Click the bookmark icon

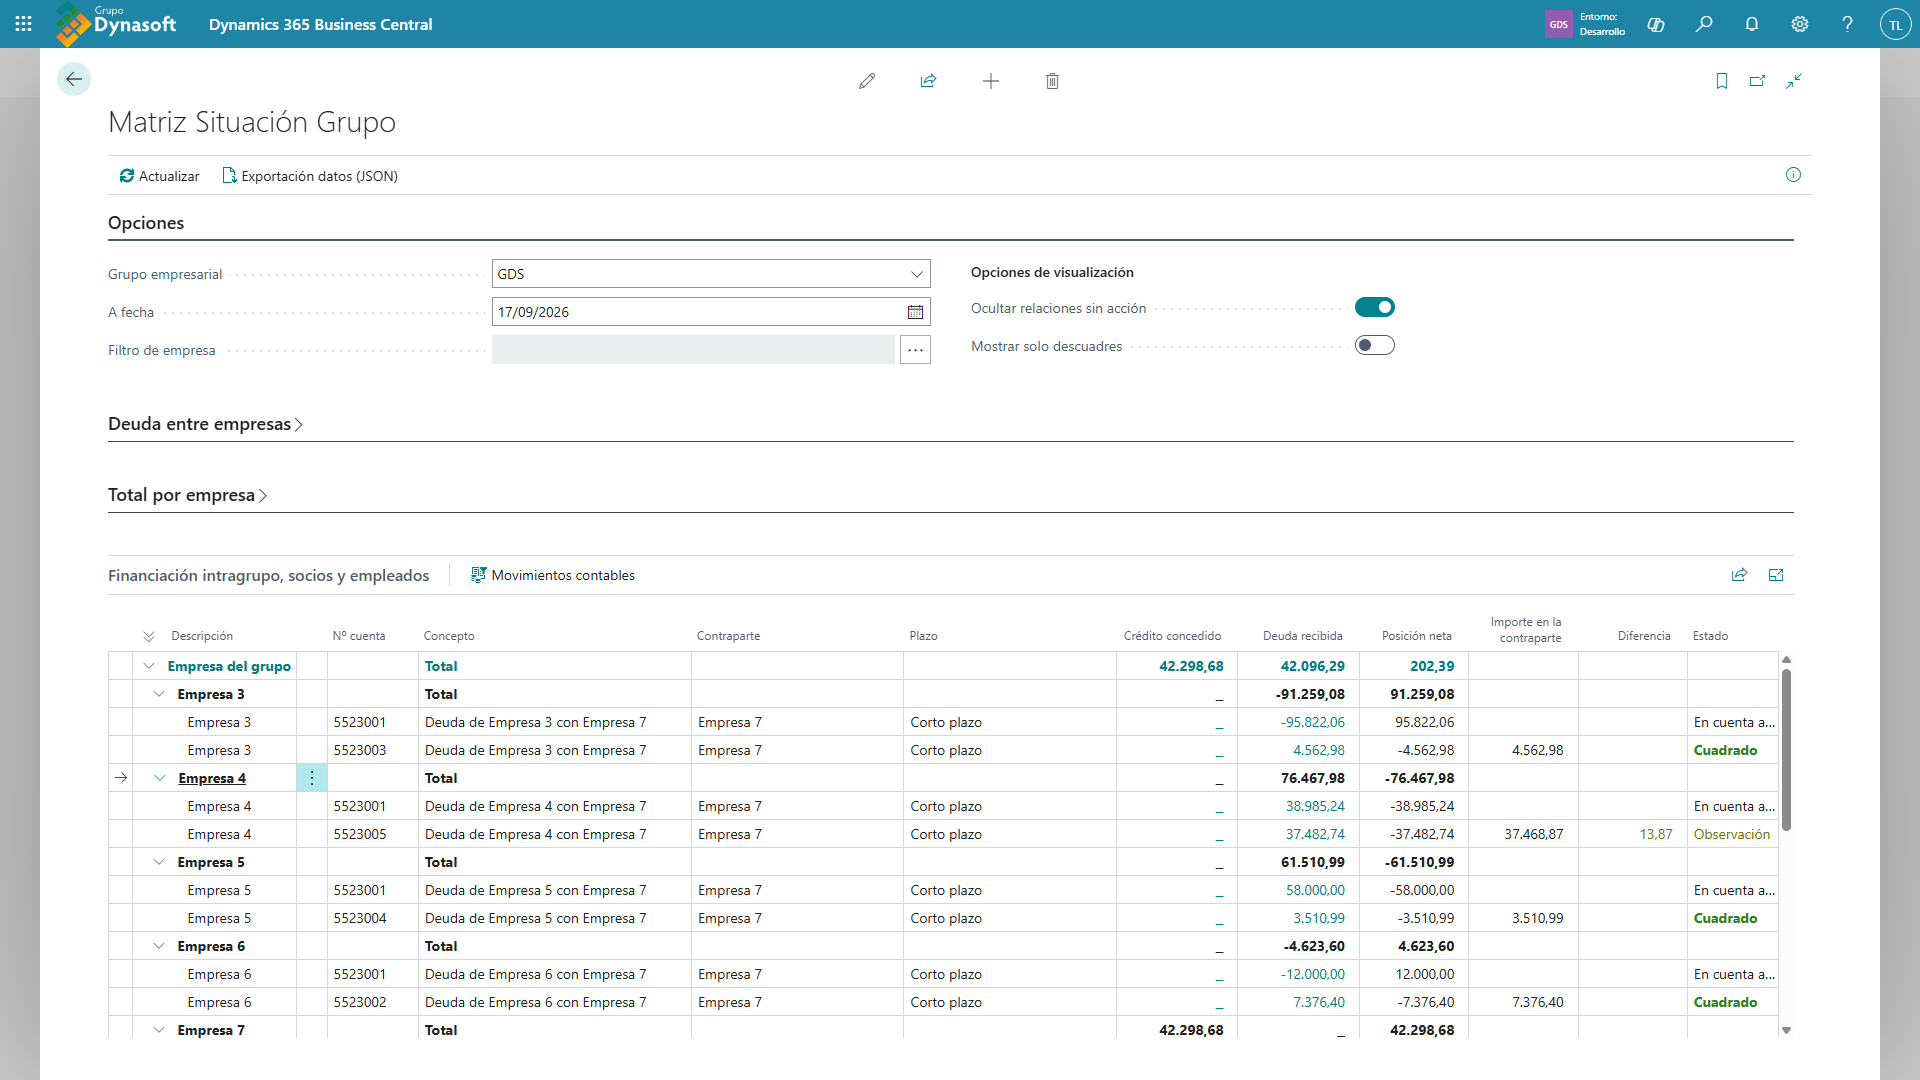click(1722, 81)
